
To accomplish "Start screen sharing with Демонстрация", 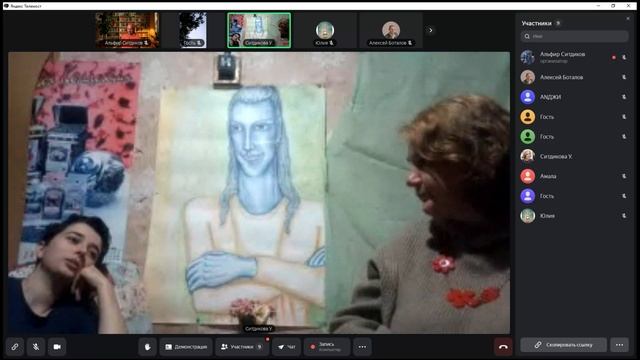I will click(x=186, y=347).
